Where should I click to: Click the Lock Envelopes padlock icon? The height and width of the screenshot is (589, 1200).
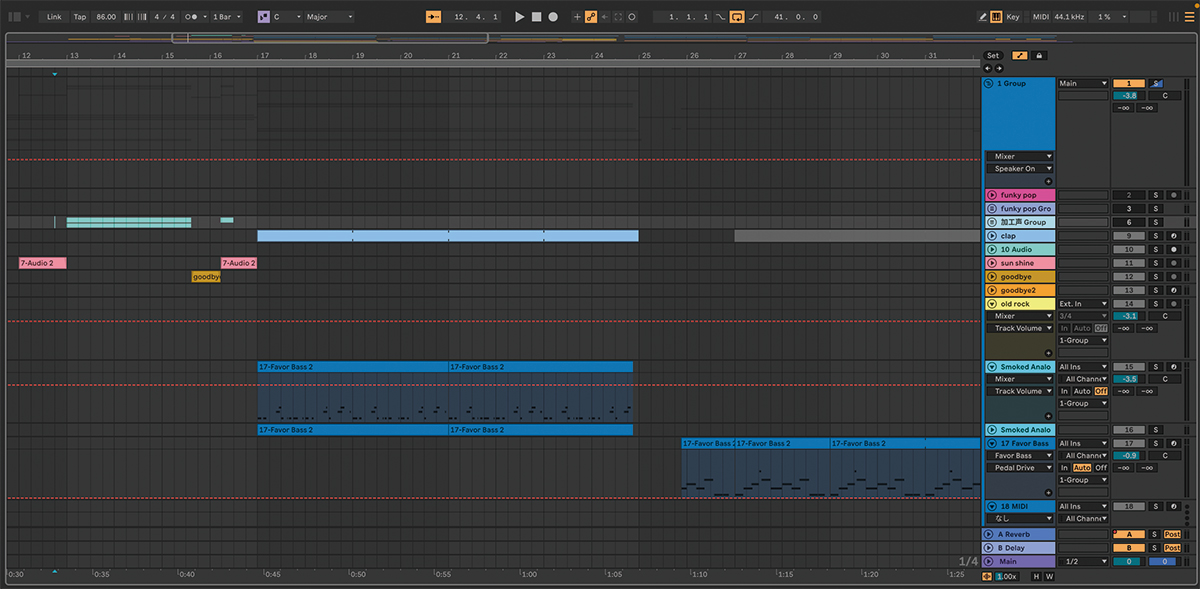point(1038,56)
